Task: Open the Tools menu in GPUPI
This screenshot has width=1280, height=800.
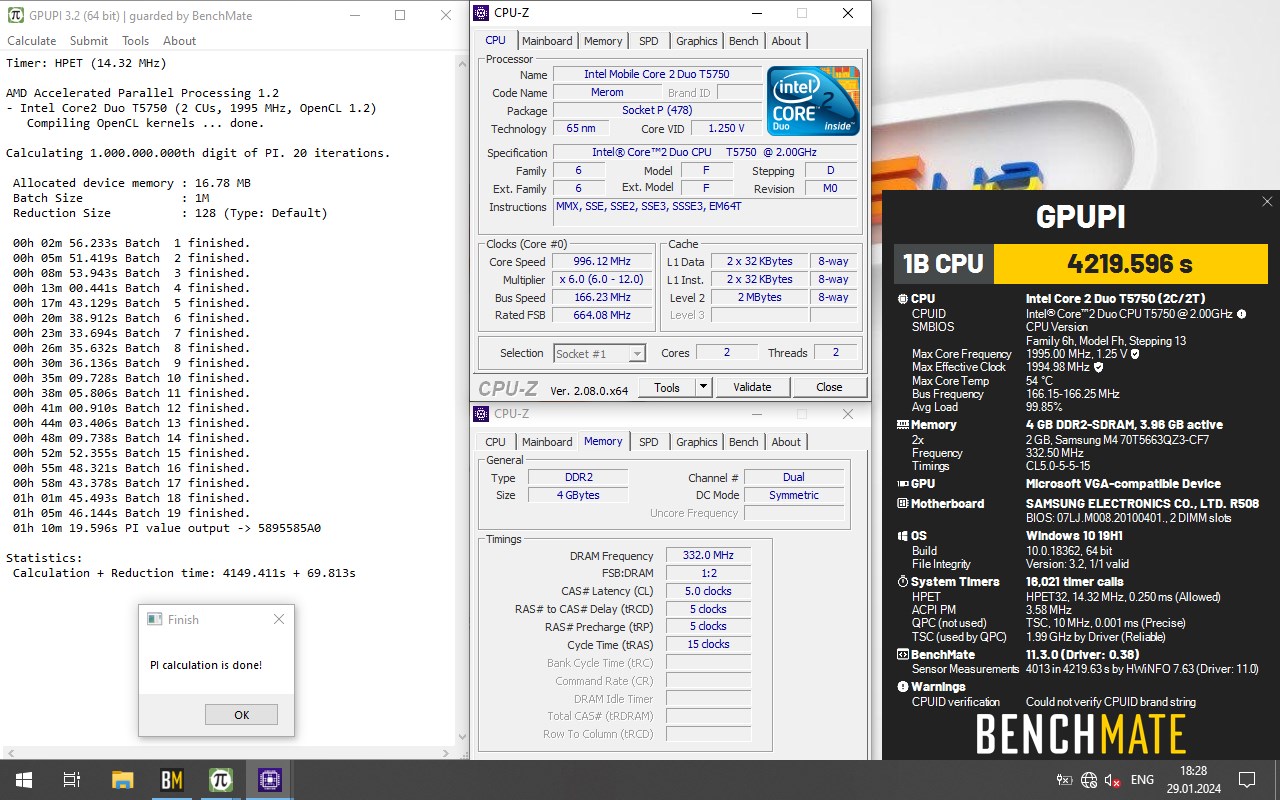Action: point(136,41)
